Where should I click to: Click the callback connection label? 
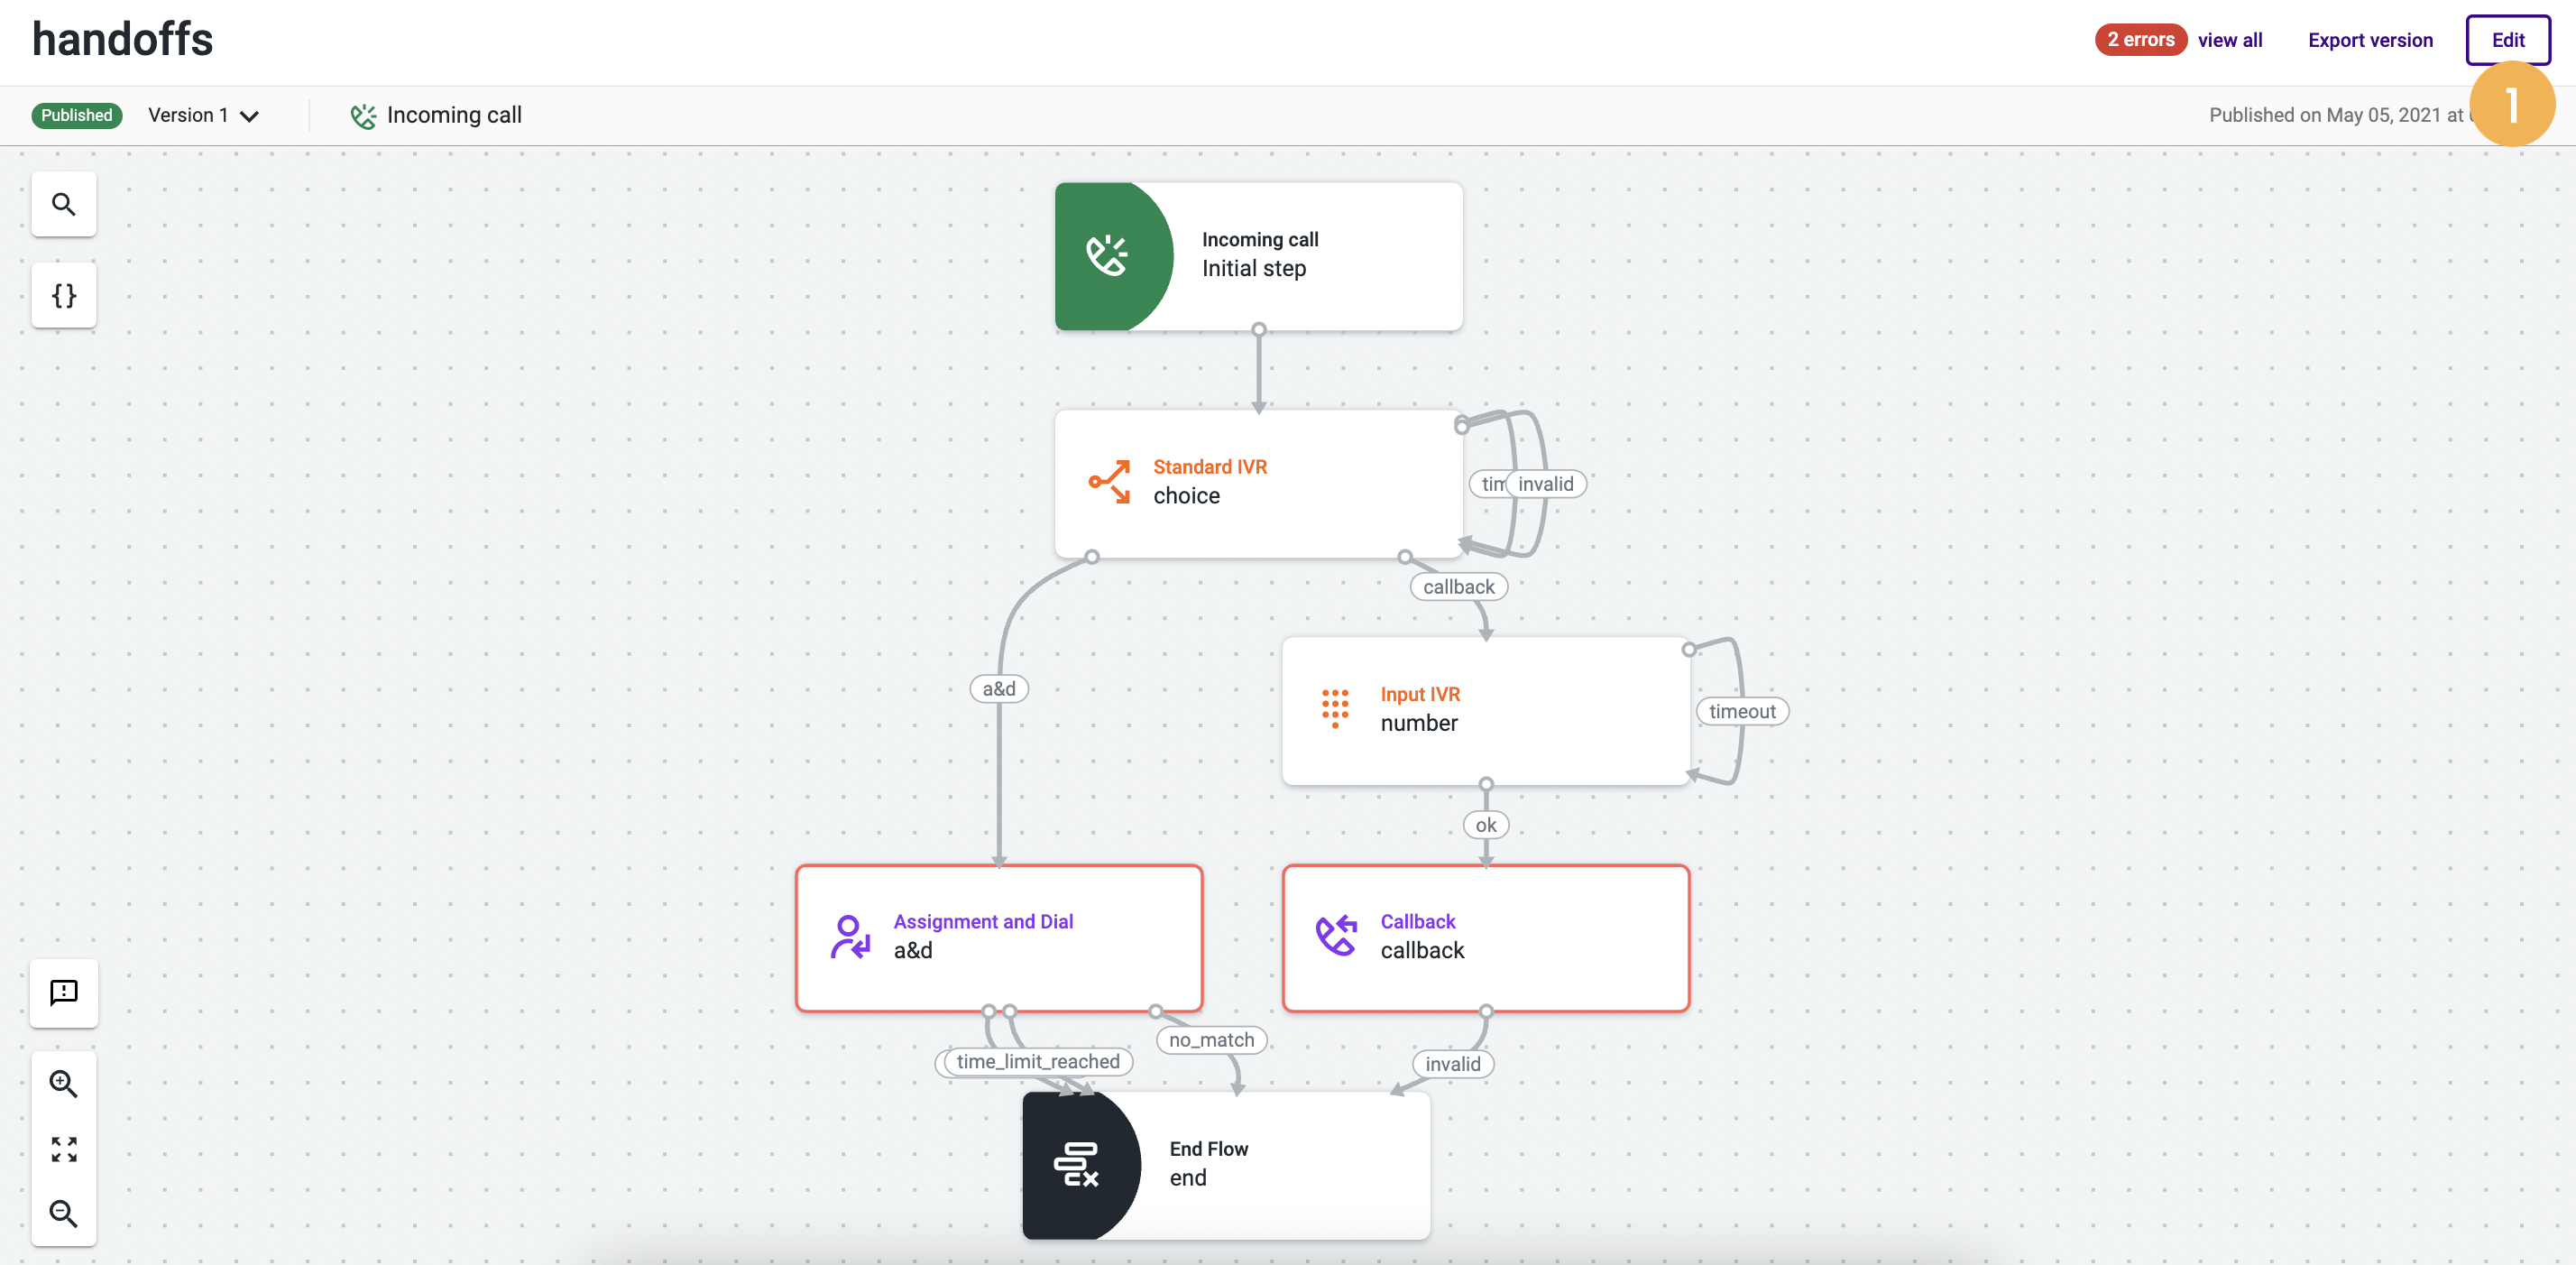tap(1458, 587)
